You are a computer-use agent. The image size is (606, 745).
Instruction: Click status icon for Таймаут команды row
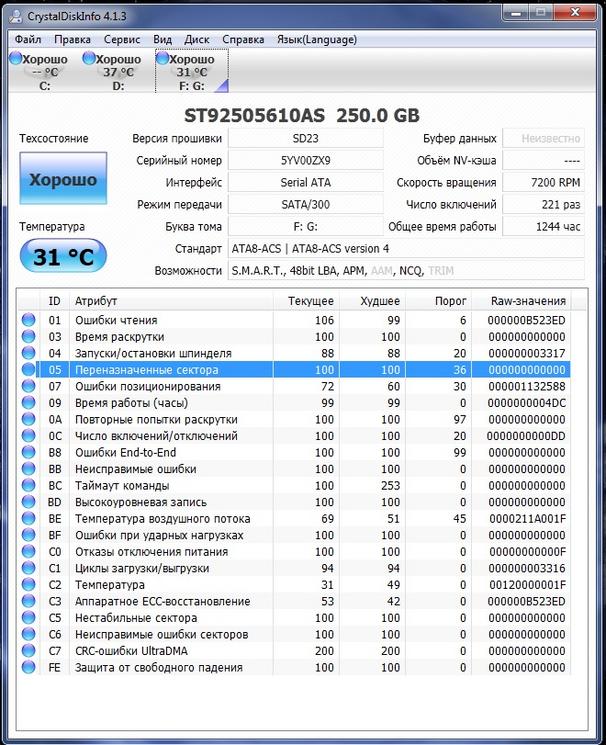click(29, 486)
